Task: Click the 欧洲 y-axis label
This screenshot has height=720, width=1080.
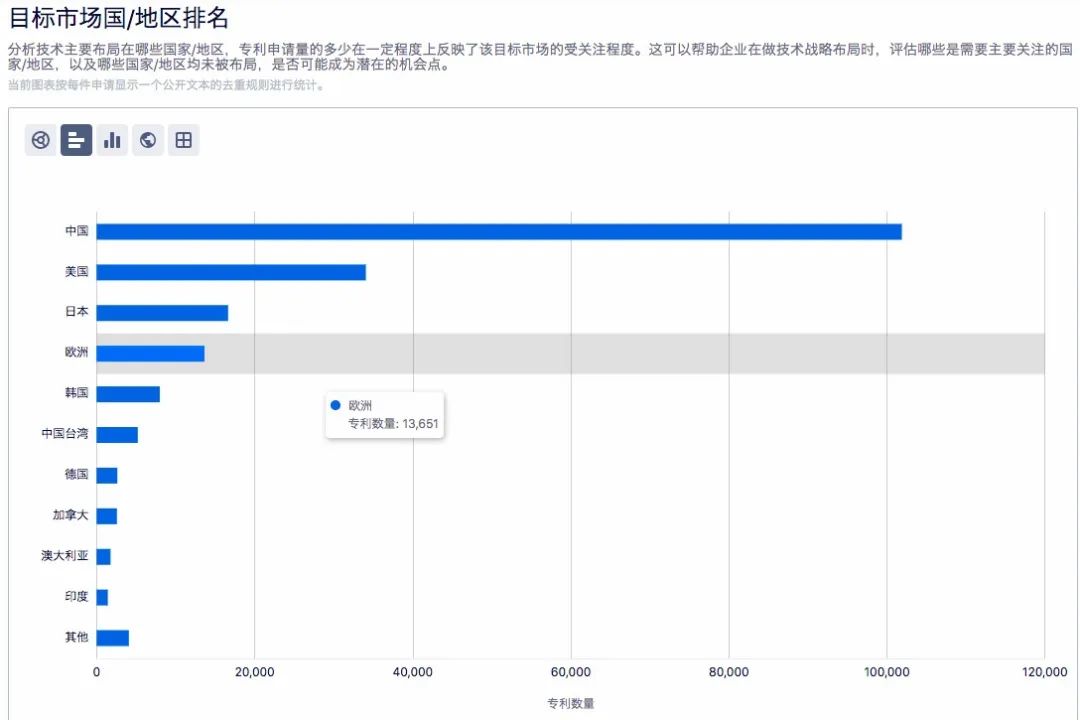Action: [76, 353]
